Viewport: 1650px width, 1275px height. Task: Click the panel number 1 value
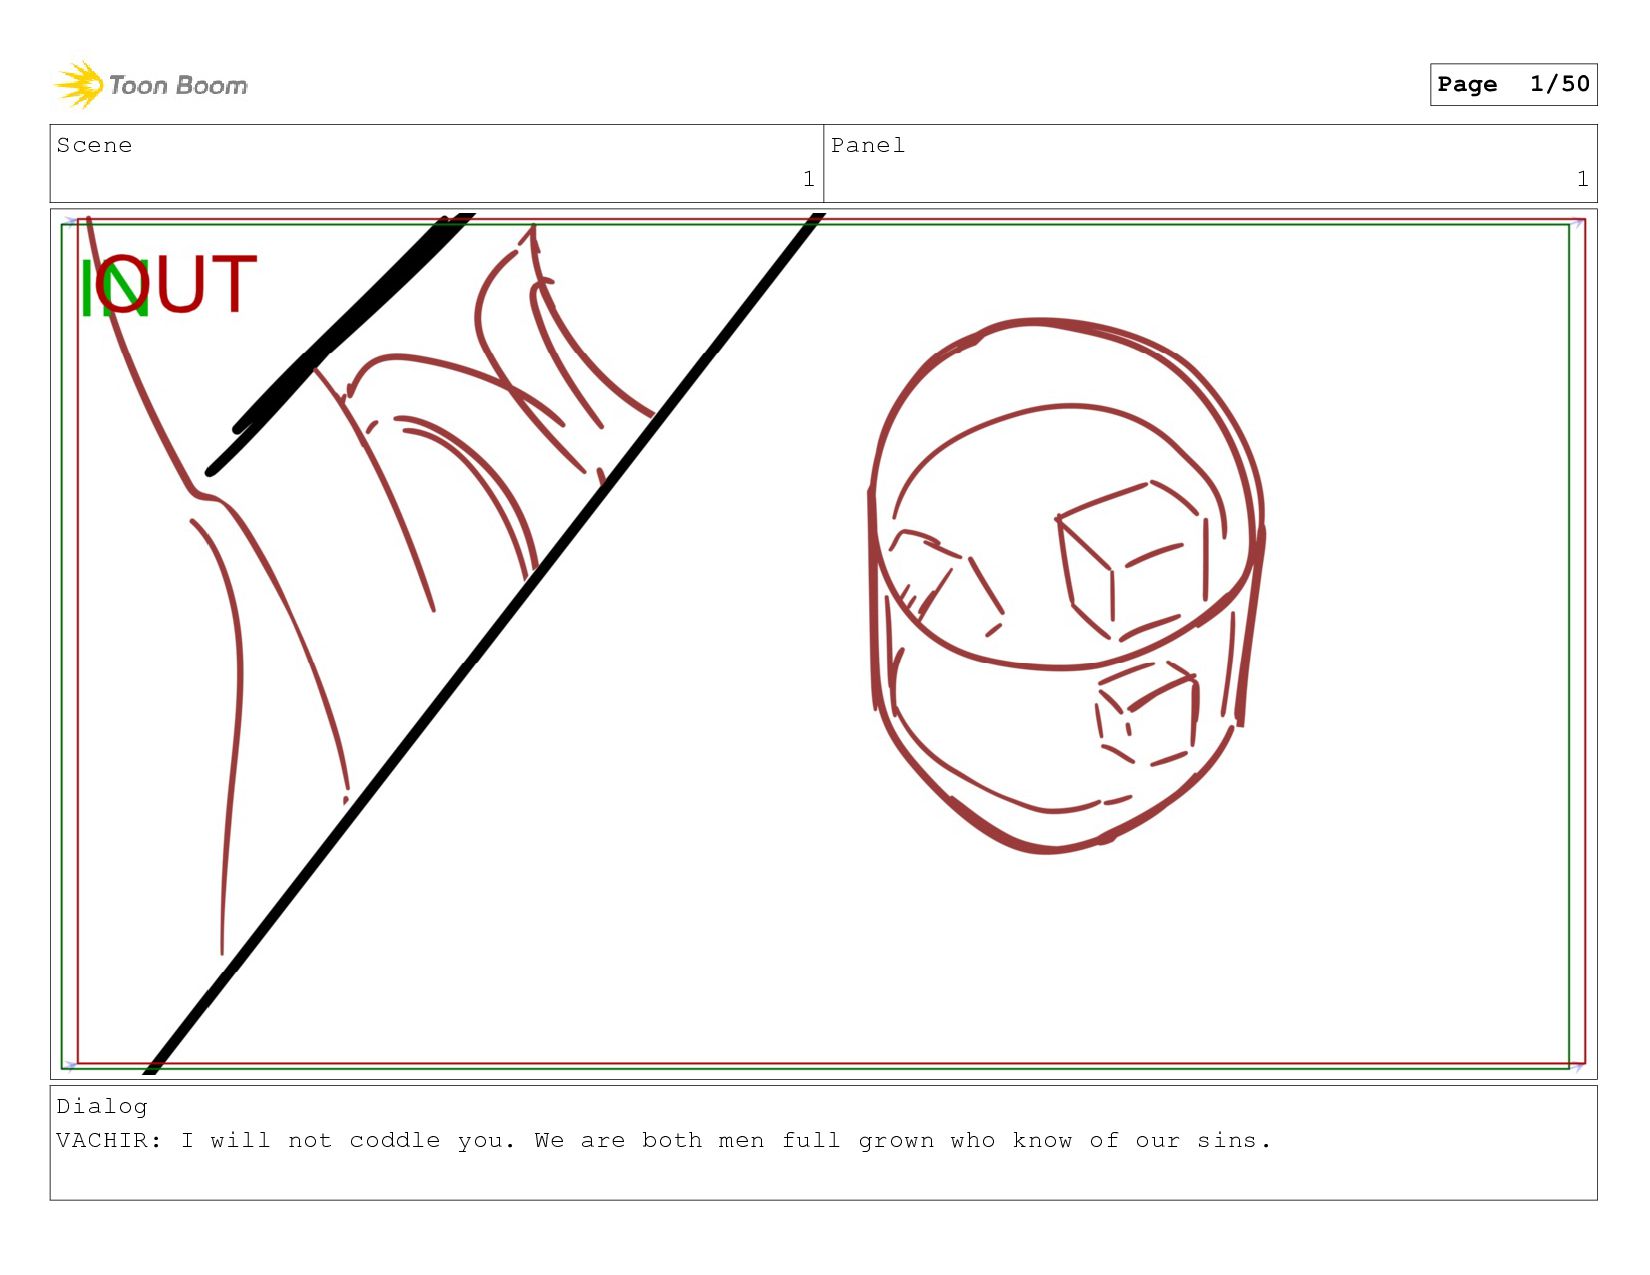pyautogui.click(x=1582, y=179)
